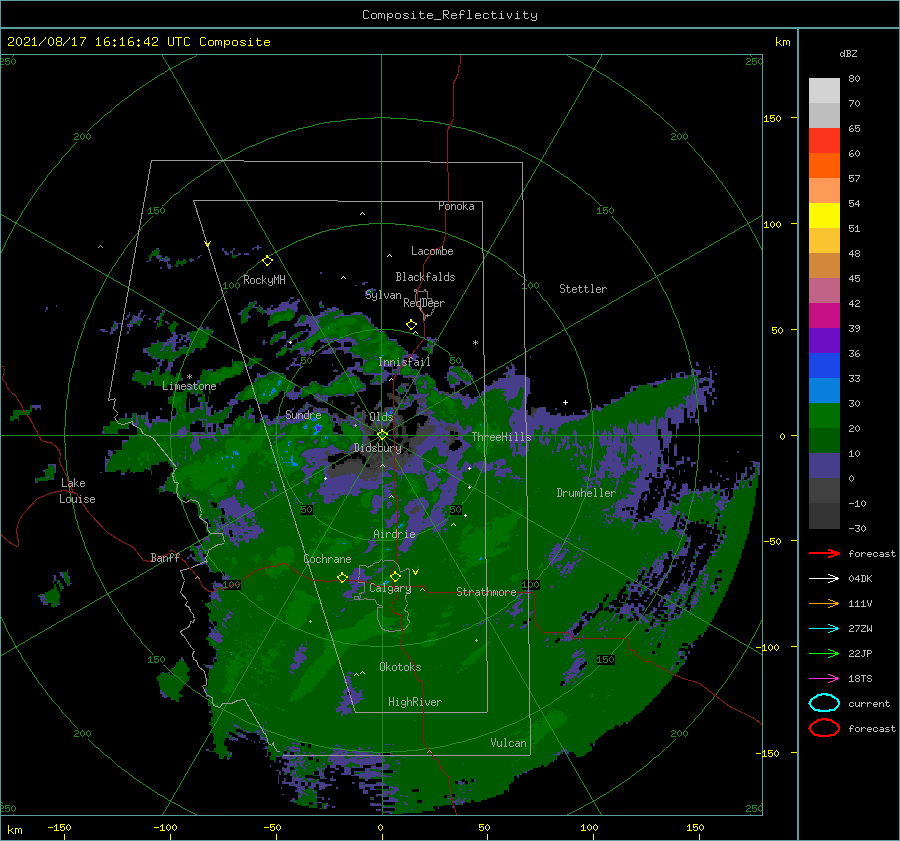The image size is (900, 841).
Task: Select the orange 111V arrow icon
Action: (x=824, y=603)
